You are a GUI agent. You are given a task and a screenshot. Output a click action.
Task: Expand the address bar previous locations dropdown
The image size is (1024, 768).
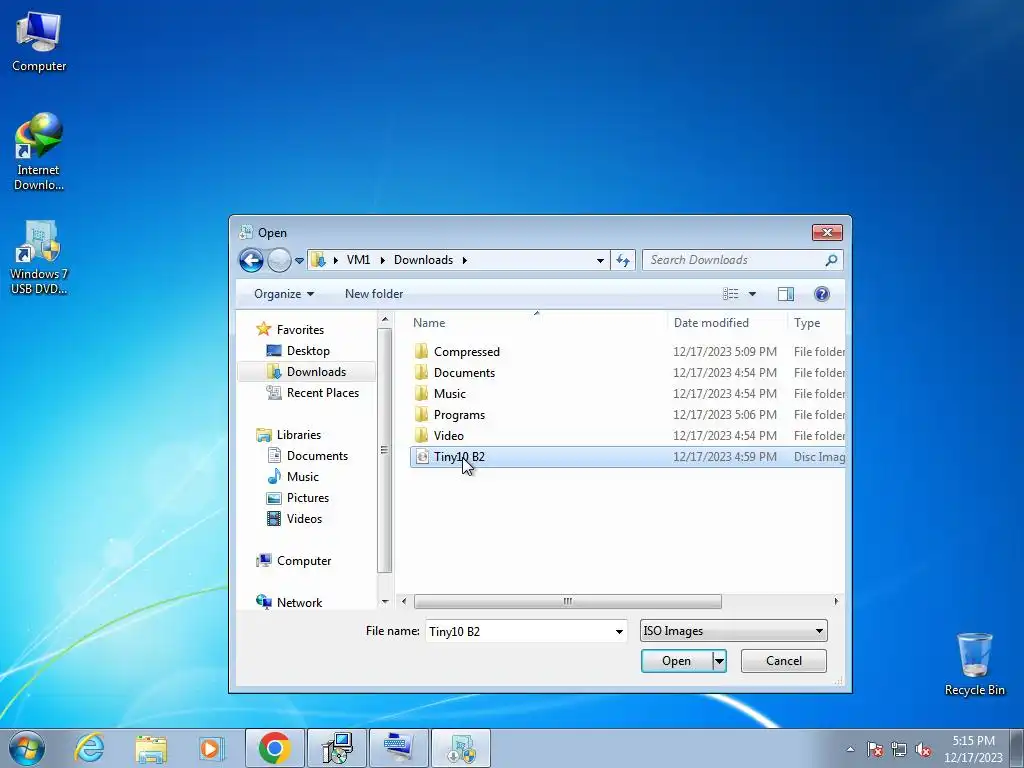[600, 261]
